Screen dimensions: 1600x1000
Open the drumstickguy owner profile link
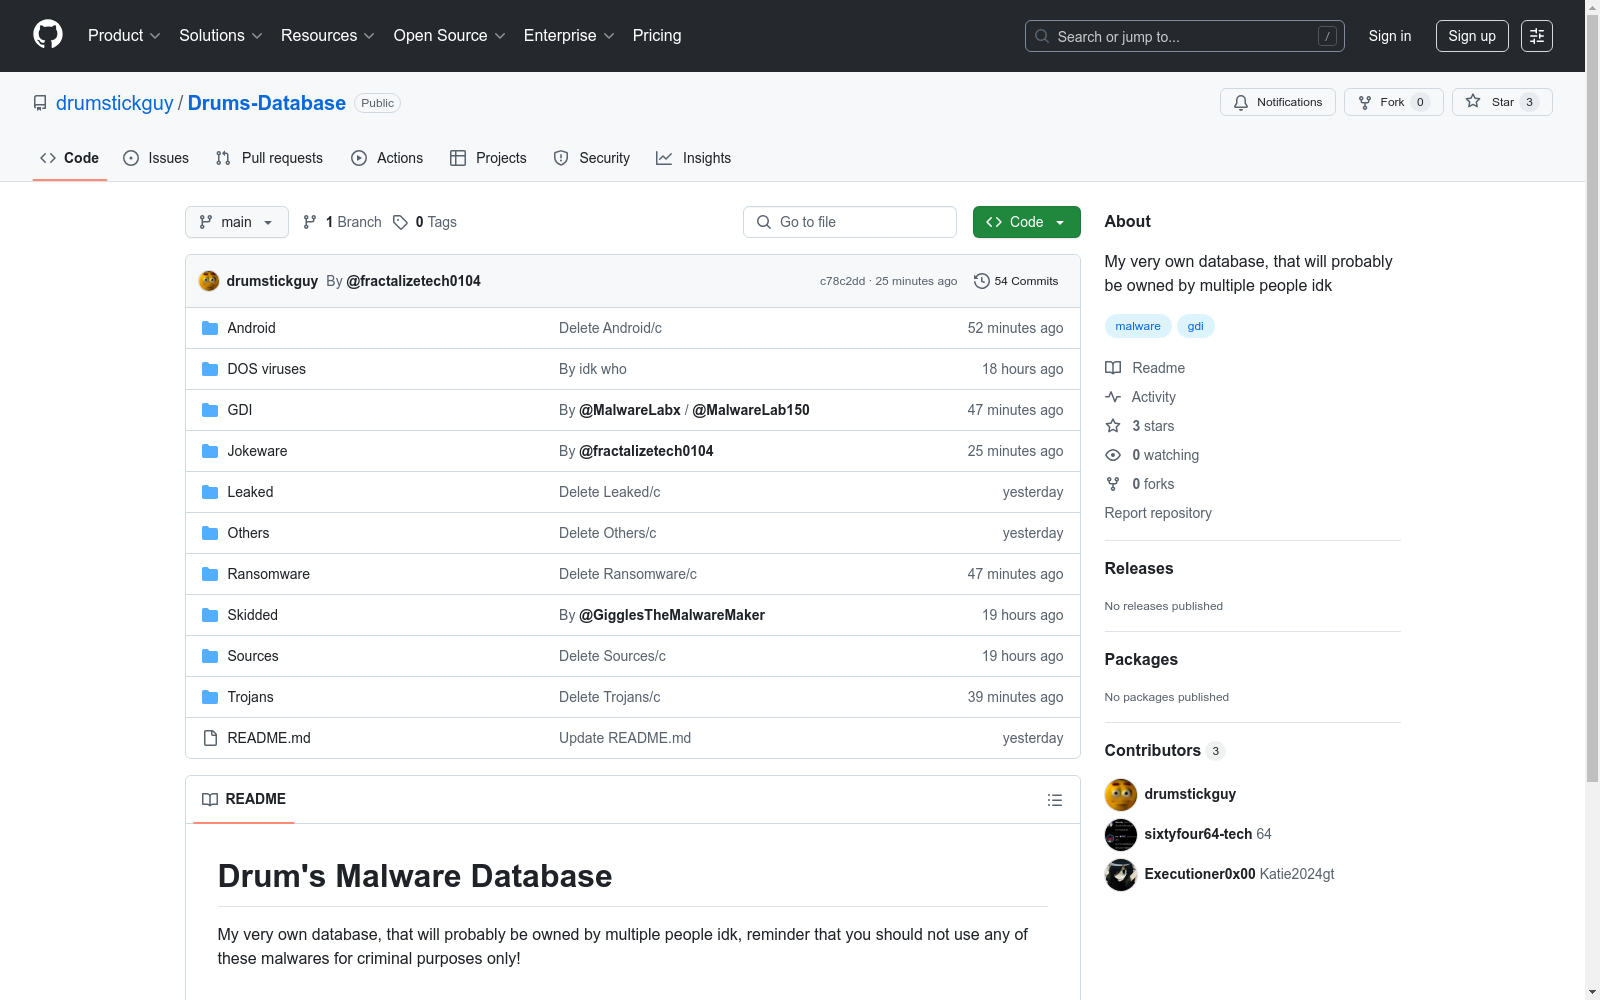tap(115, 103)
